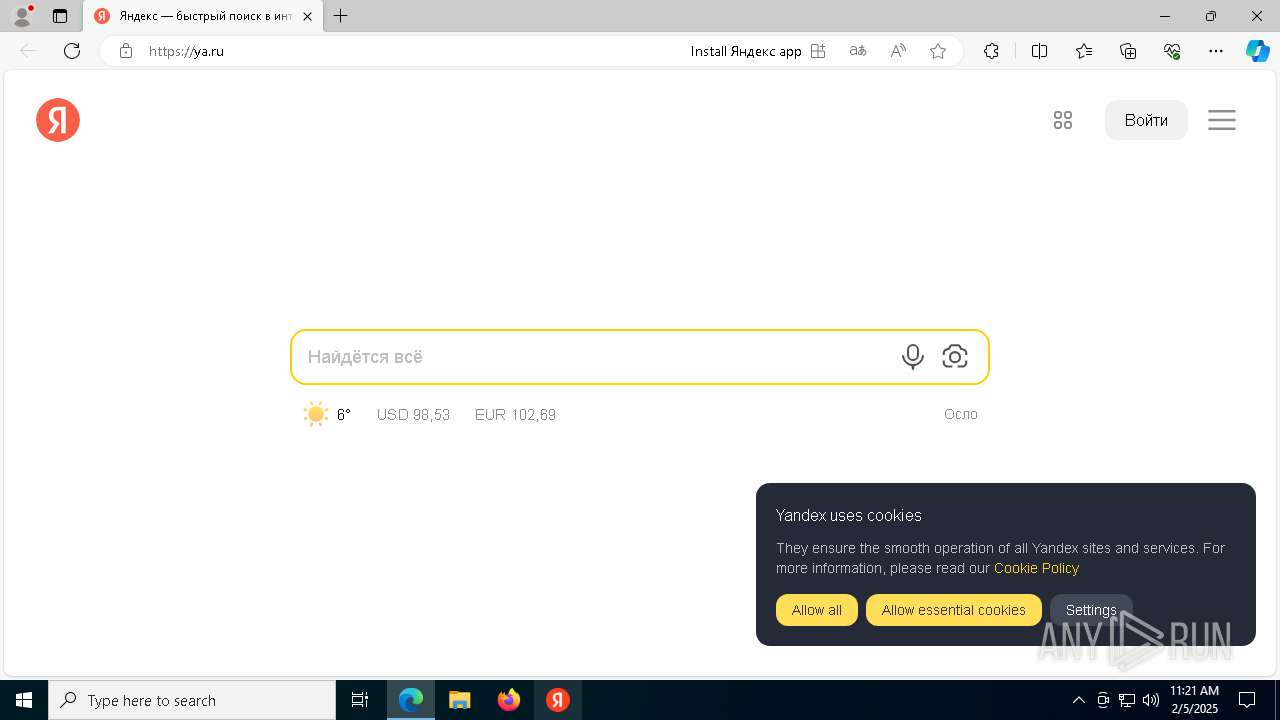Viewport: 1280px width, 720px height.
Task: Start voice search with the microphone icon
Action: 912,357
